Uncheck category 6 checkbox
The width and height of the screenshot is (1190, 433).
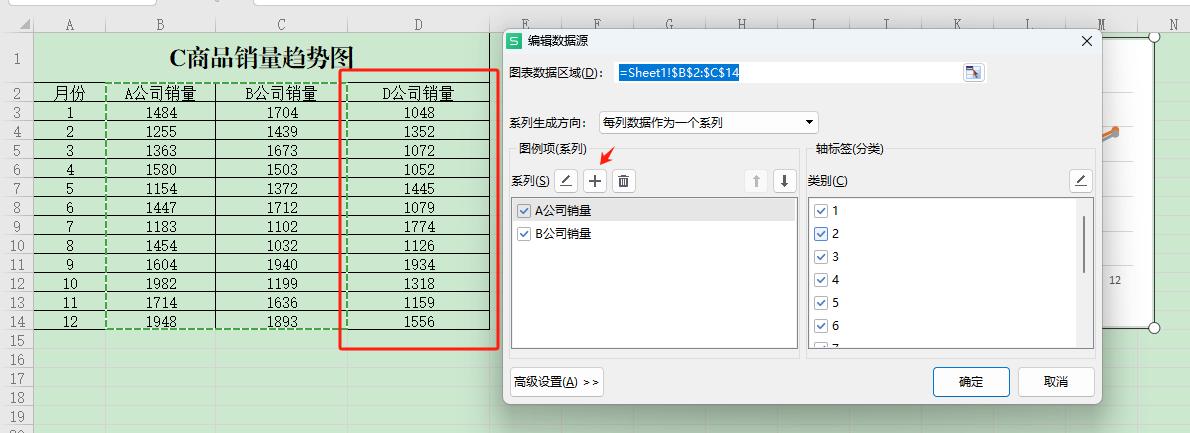tap(820, 325)
